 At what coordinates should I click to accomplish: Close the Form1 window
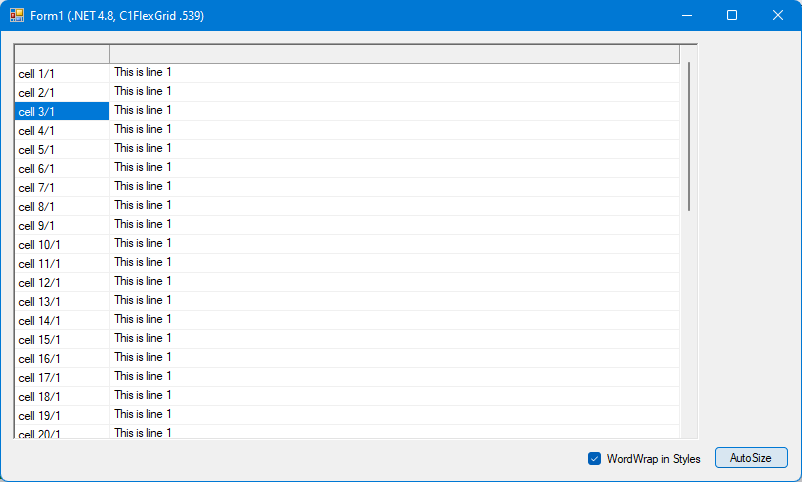(777, 15)
